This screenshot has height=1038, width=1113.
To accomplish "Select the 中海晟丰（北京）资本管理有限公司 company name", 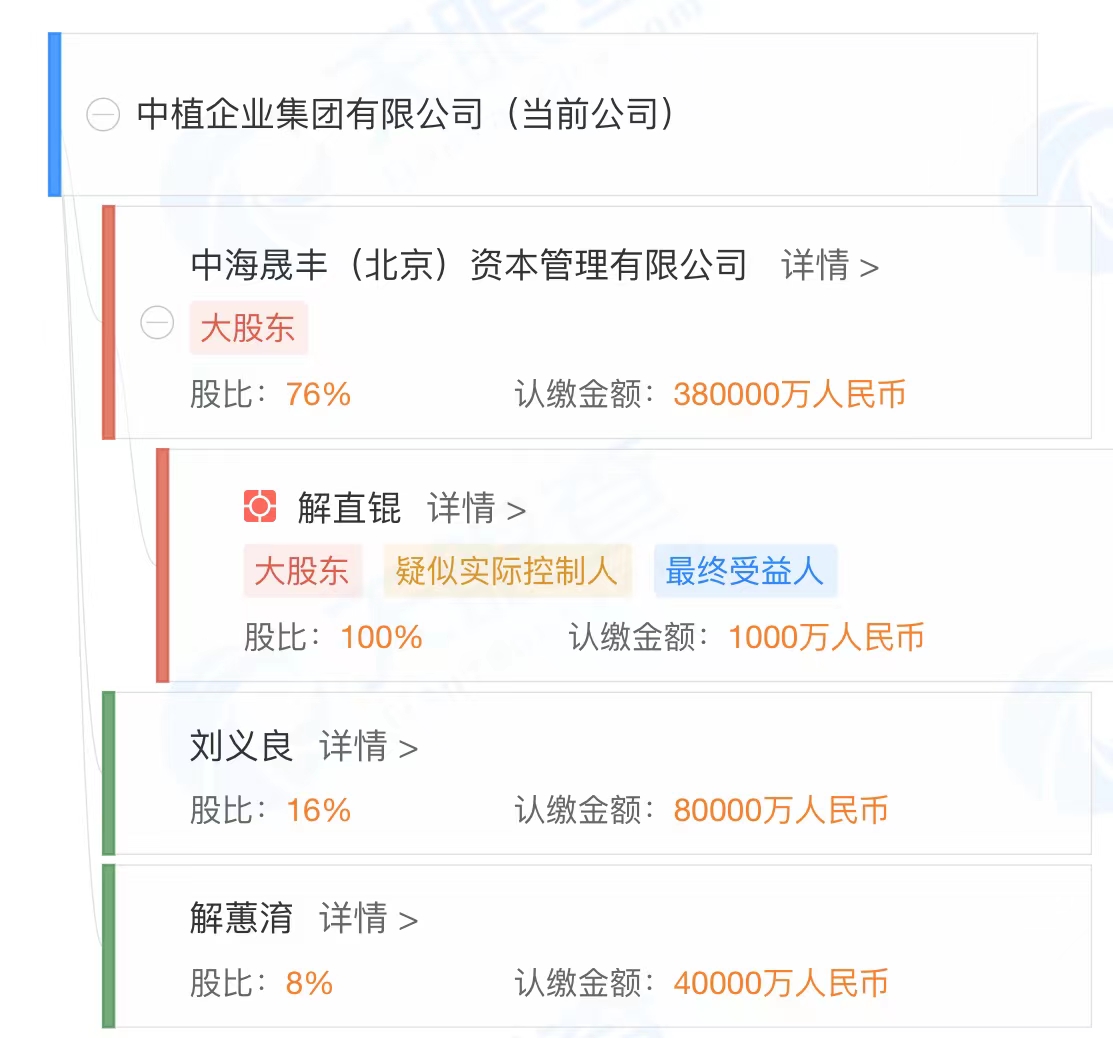I will pyautogui.click(x=468, y=265).
